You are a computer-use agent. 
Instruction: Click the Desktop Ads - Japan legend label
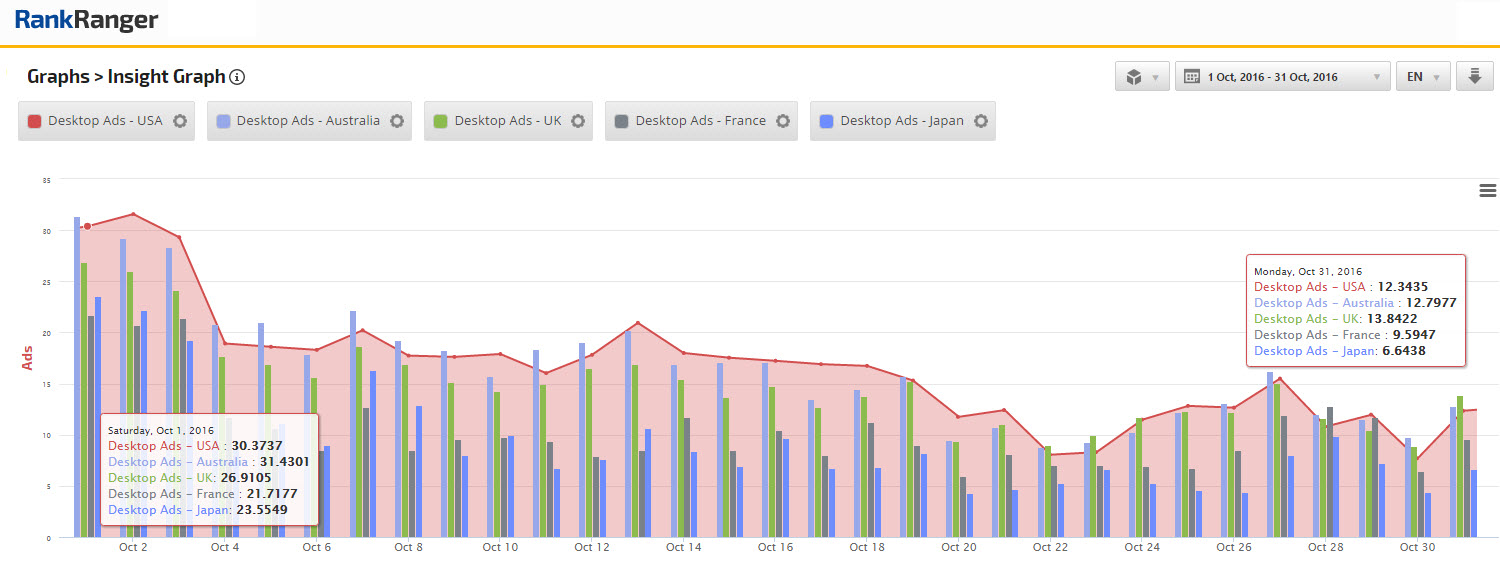(901, 121)
